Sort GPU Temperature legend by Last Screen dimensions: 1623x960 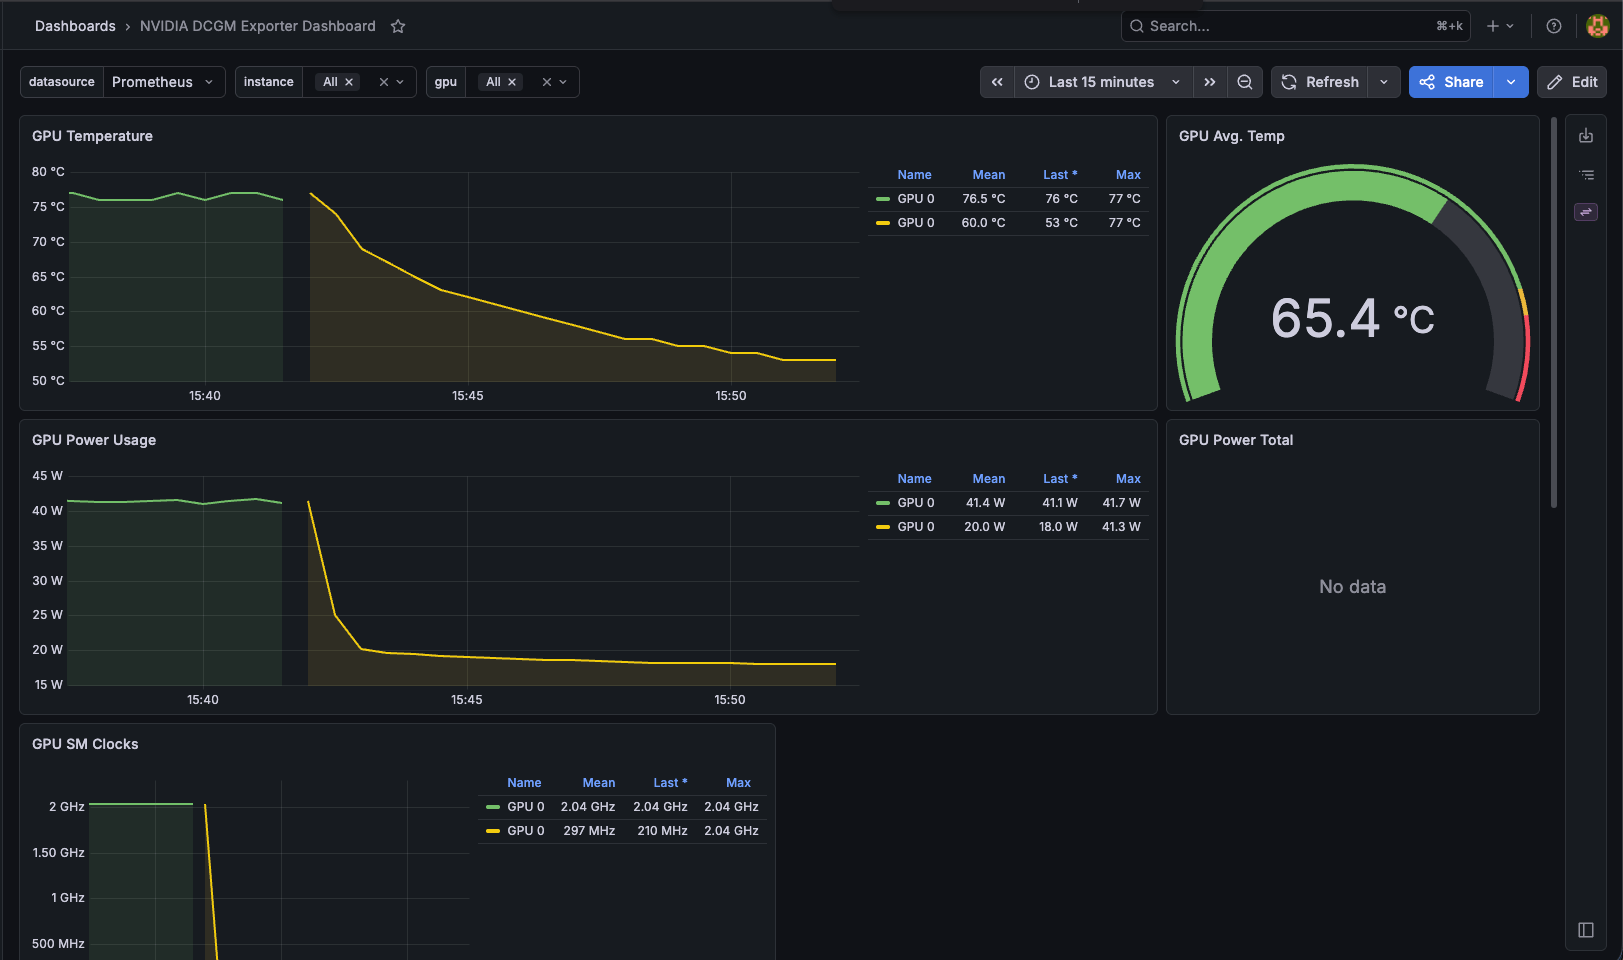coord(1060,175)
